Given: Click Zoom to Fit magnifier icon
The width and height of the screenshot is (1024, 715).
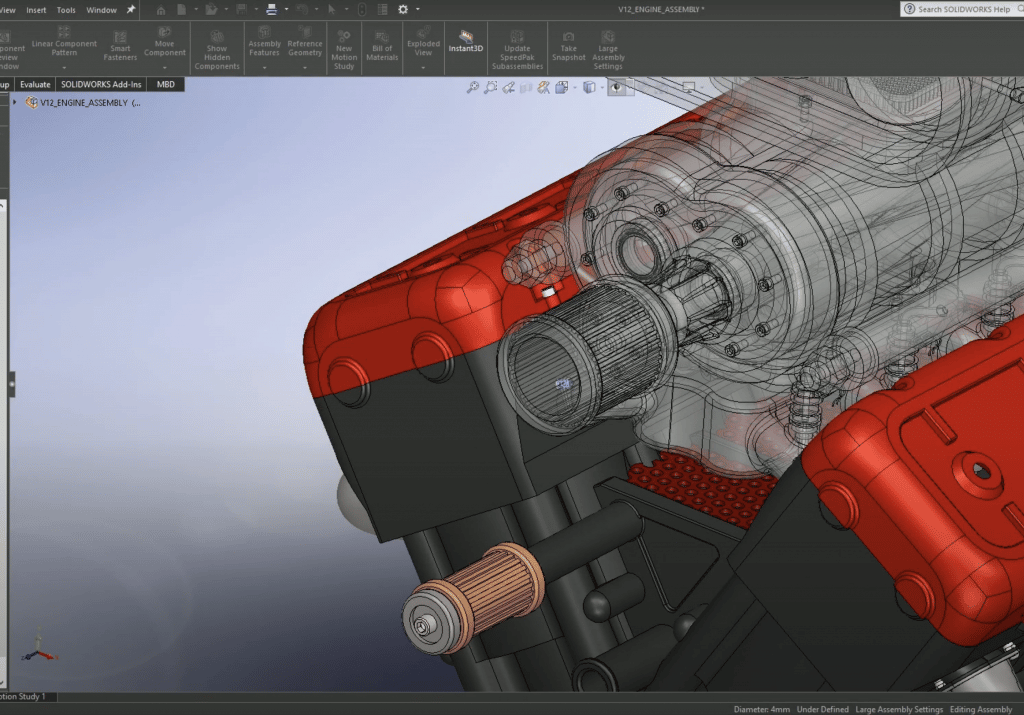Looking at the screenshot, I should (x=473, y=88).
